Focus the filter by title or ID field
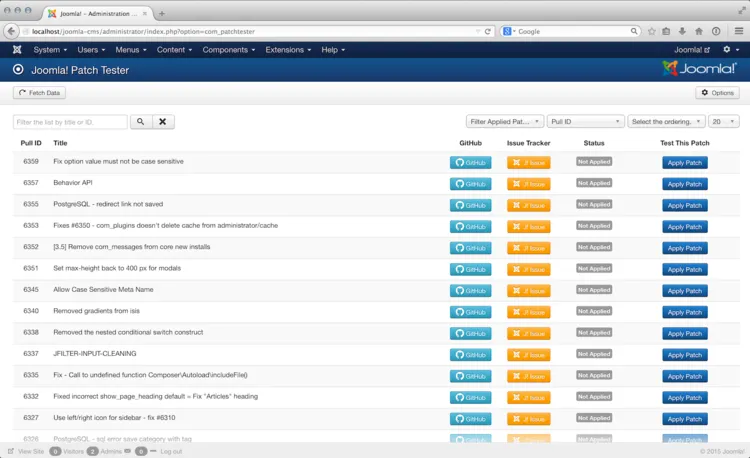 [70, 122]
